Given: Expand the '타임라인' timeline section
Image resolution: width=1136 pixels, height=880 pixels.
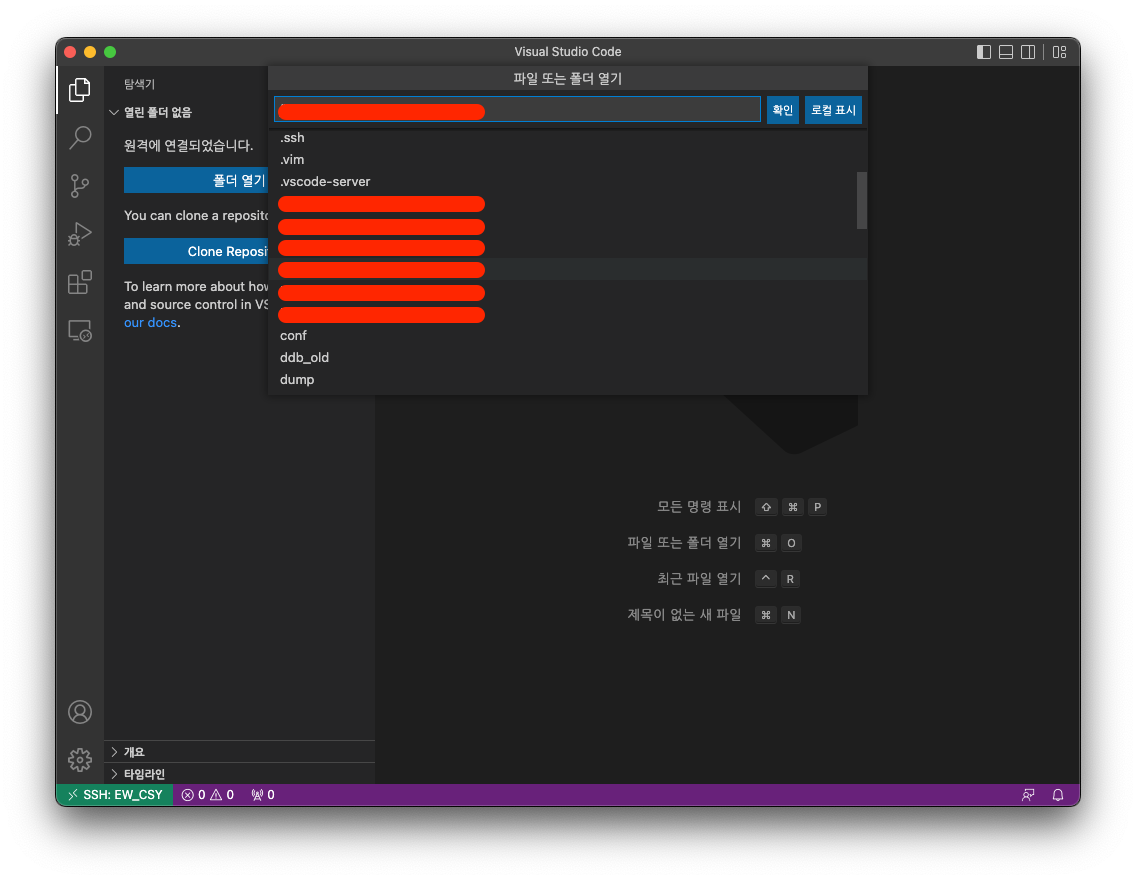Looking at the screenshot, I should click(x=241, y=774).
